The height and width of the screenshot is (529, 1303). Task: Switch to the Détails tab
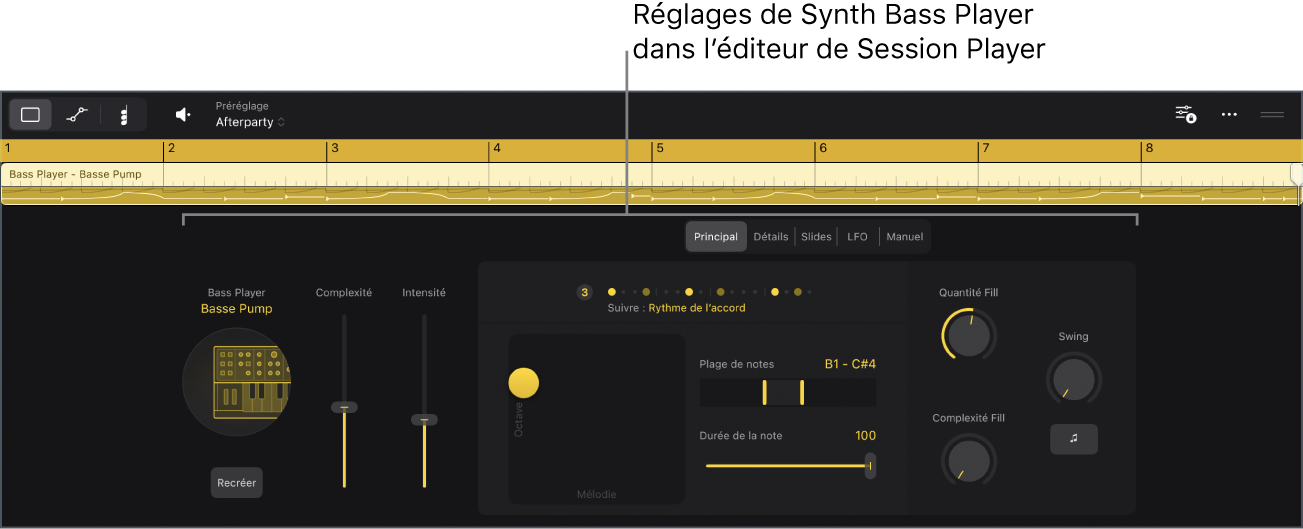pyautogui.click(x=771, y=237)
